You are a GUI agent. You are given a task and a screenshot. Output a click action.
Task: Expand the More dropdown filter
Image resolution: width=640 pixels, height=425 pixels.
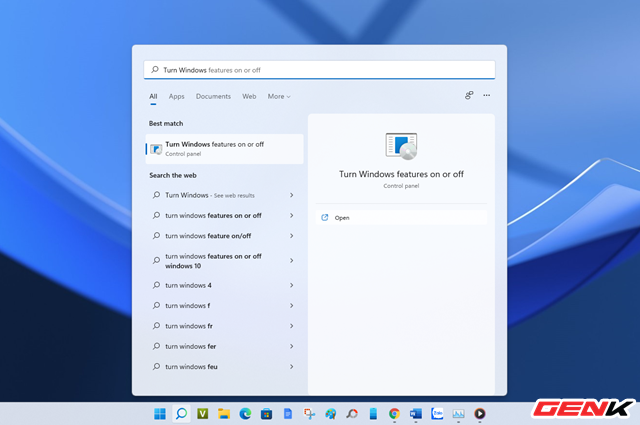pyautogui.click(x=279, y=96)
